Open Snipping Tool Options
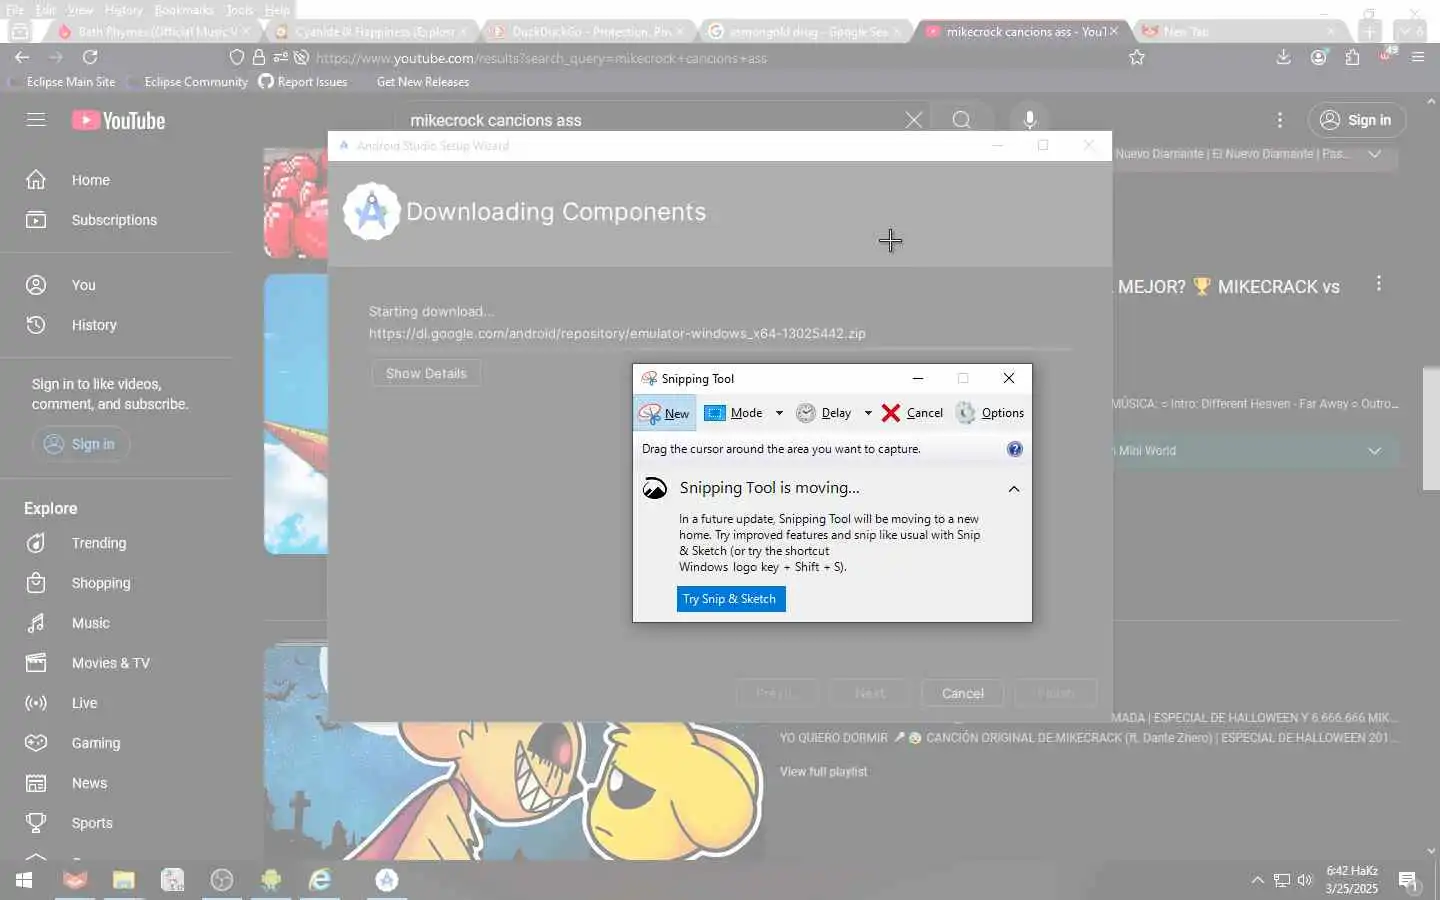Screen dimensions: 1440x900 pos(990,413)
